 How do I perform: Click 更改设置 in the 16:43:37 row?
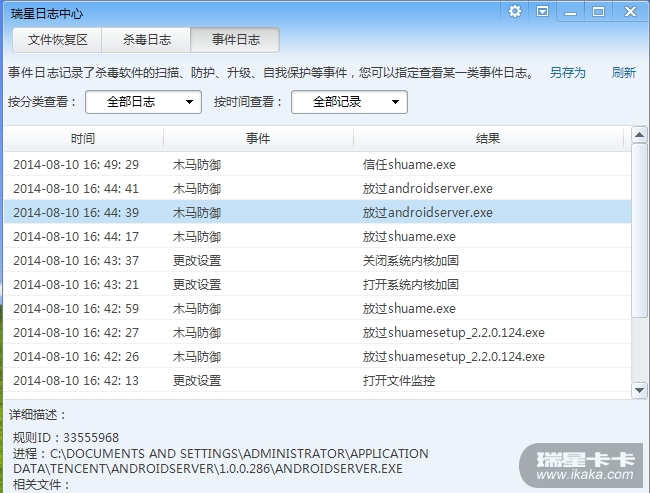197,261
